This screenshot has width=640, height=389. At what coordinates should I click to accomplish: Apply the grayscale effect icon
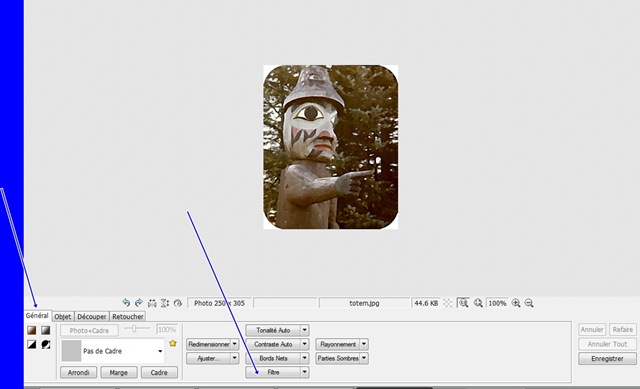click(x=45, y=330)
